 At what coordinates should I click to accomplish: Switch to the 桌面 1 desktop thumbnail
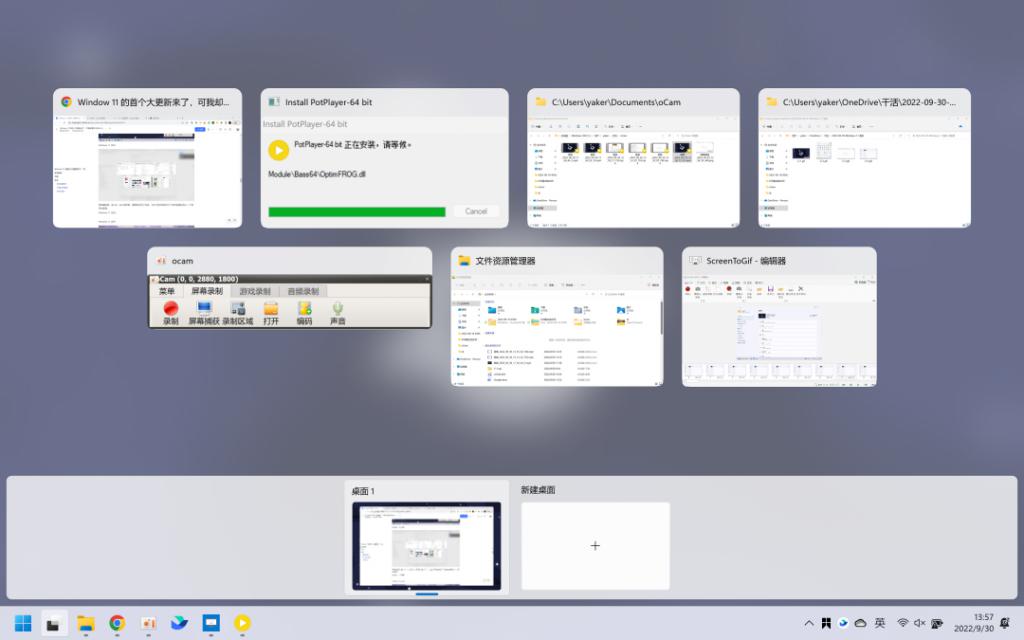coord(427,545)
